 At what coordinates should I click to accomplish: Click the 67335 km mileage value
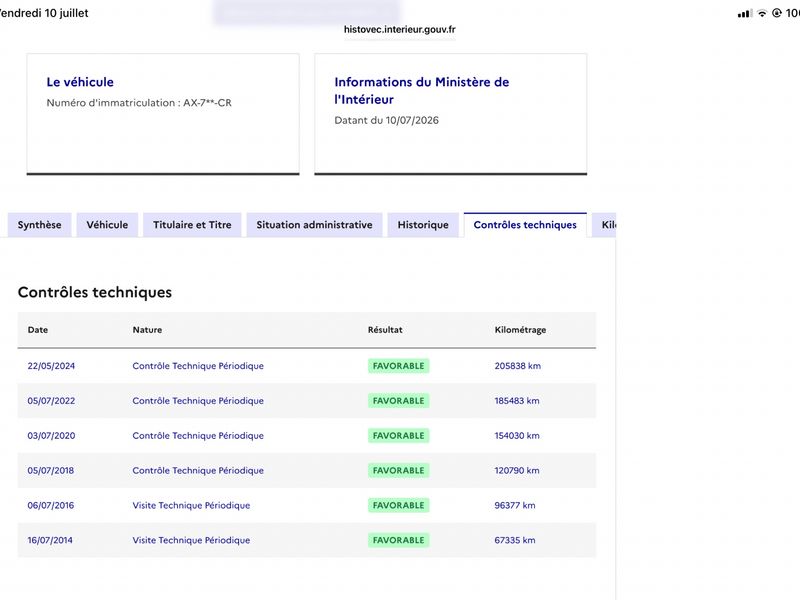515,540
